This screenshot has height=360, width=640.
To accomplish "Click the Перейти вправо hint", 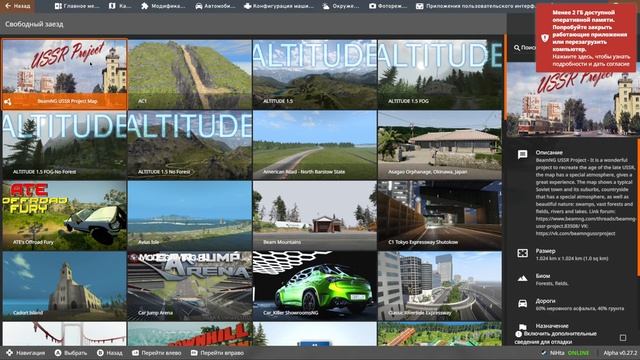I will coord(217,353).
